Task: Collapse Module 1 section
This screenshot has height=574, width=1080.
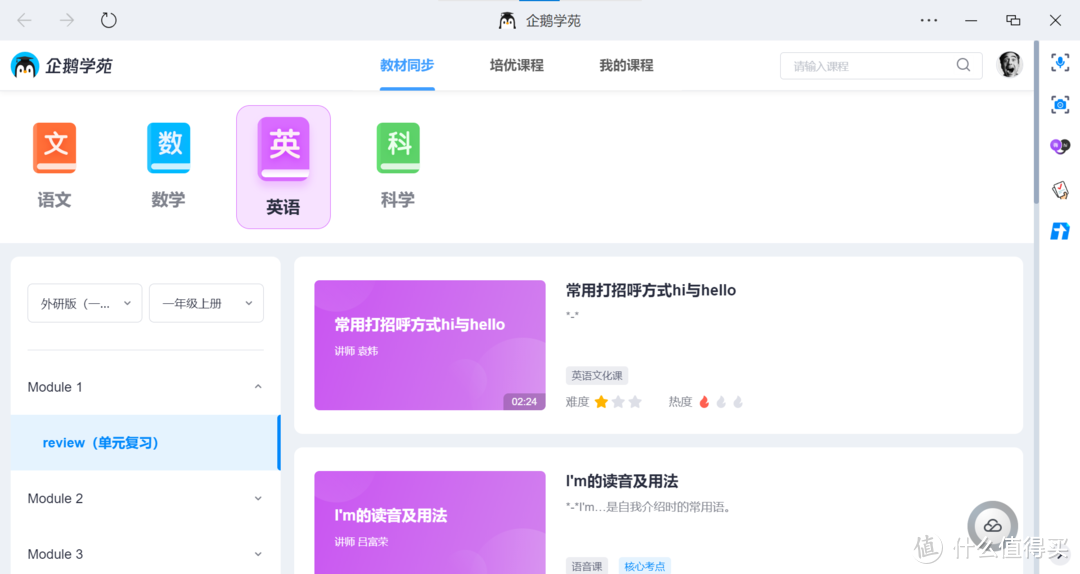Action: pyautogui.click(x=145, y=387)
